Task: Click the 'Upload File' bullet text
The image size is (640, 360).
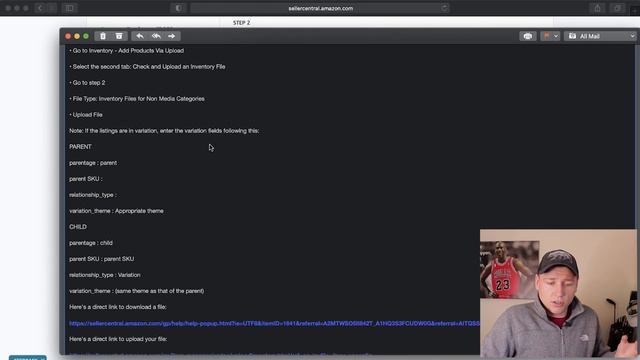Action: tap(87, 115)
